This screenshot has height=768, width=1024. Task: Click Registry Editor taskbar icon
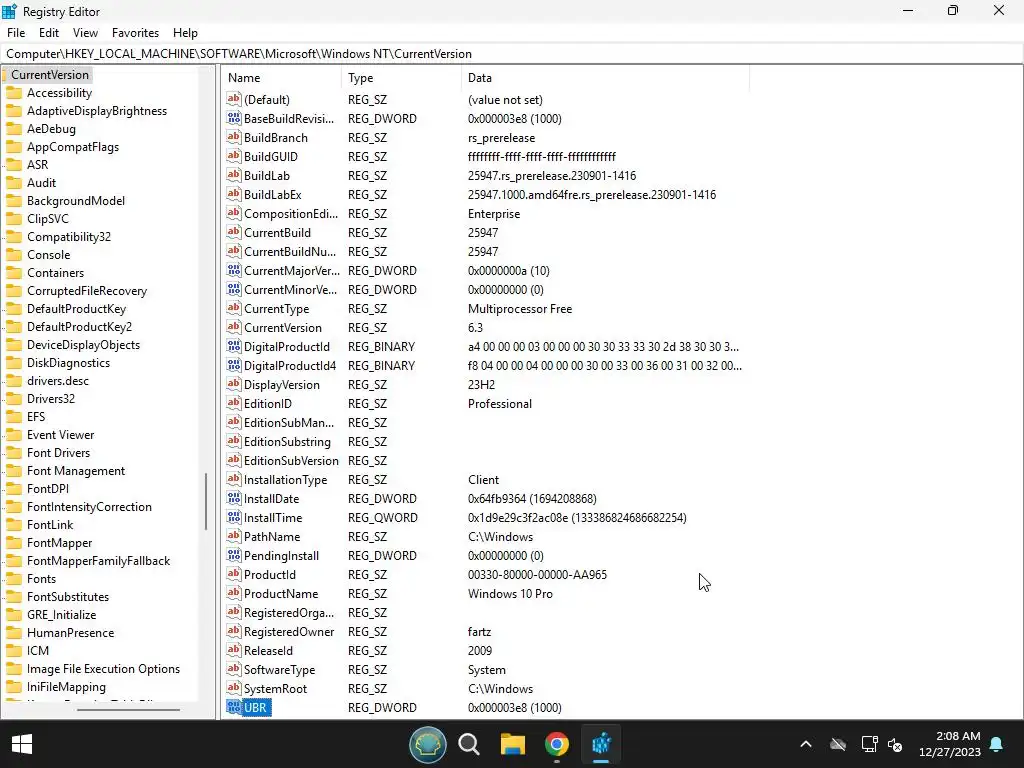(601, 744)
